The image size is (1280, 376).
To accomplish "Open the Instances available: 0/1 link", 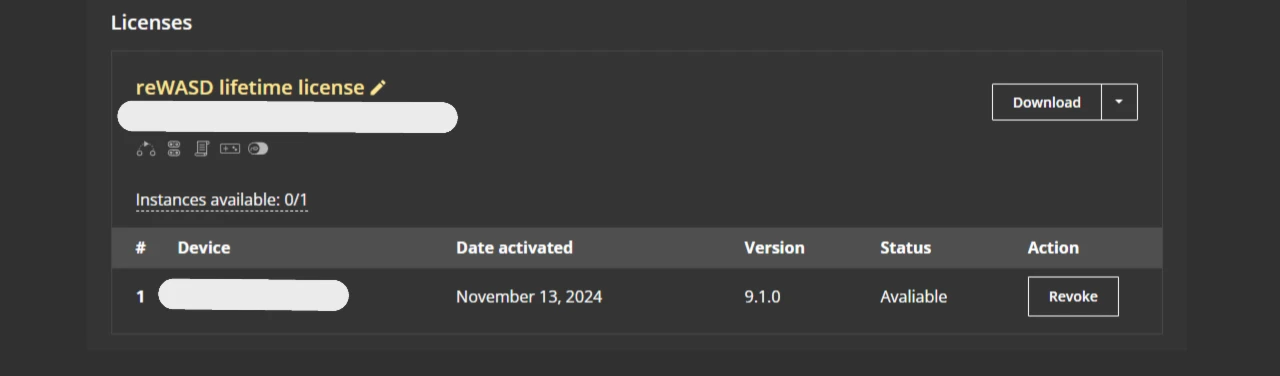I will pyautogui.click(x=222, y=200).
